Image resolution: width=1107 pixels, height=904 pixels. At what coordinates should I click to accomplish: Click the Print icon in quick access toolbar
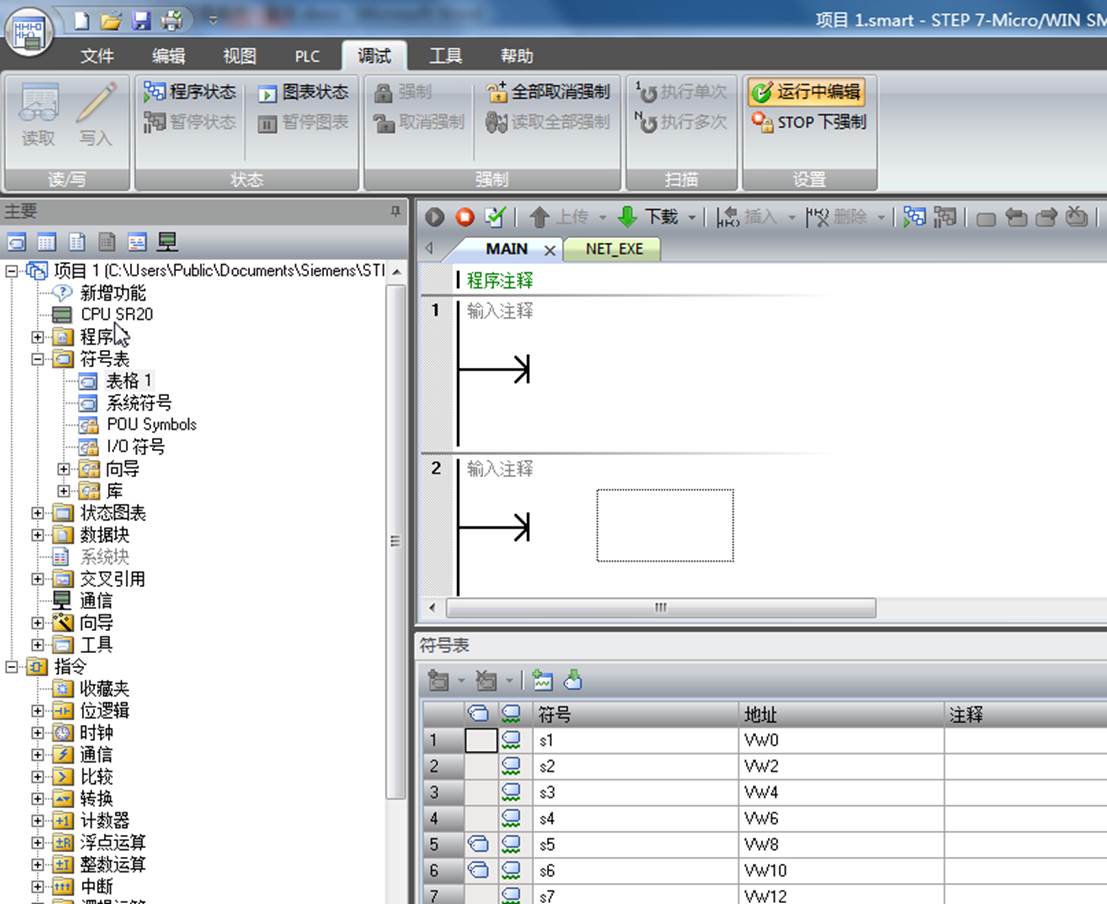point(172,20)
